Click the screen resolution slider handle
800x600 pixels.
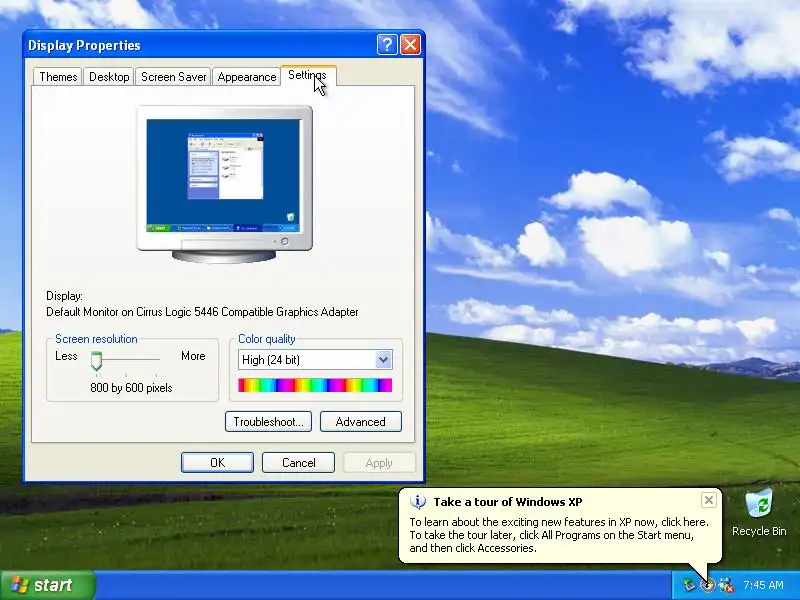tap(96, 360)
